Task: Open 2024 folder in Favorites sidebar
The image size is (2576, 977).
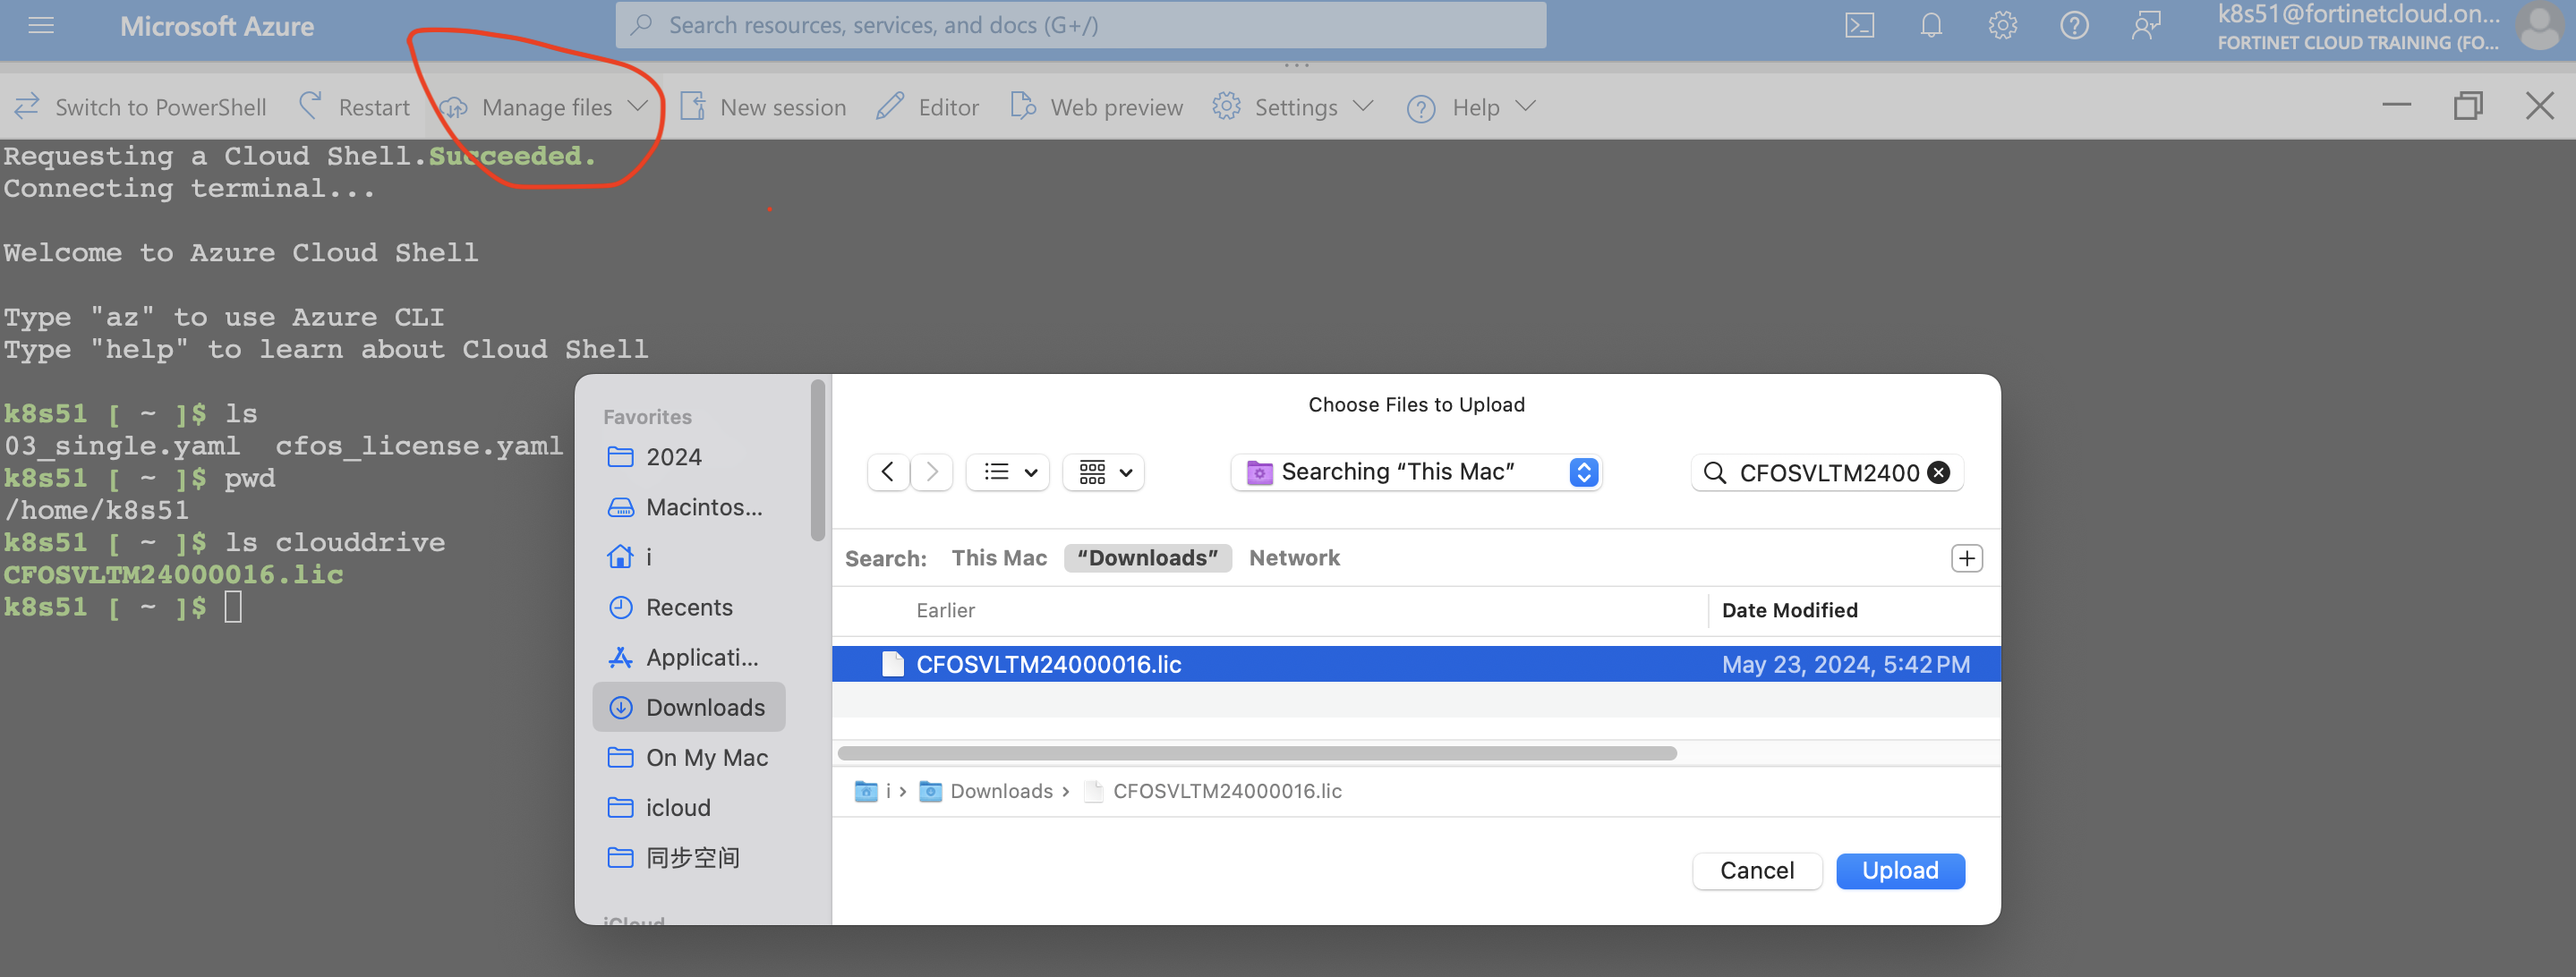Action: coord(690,457)
